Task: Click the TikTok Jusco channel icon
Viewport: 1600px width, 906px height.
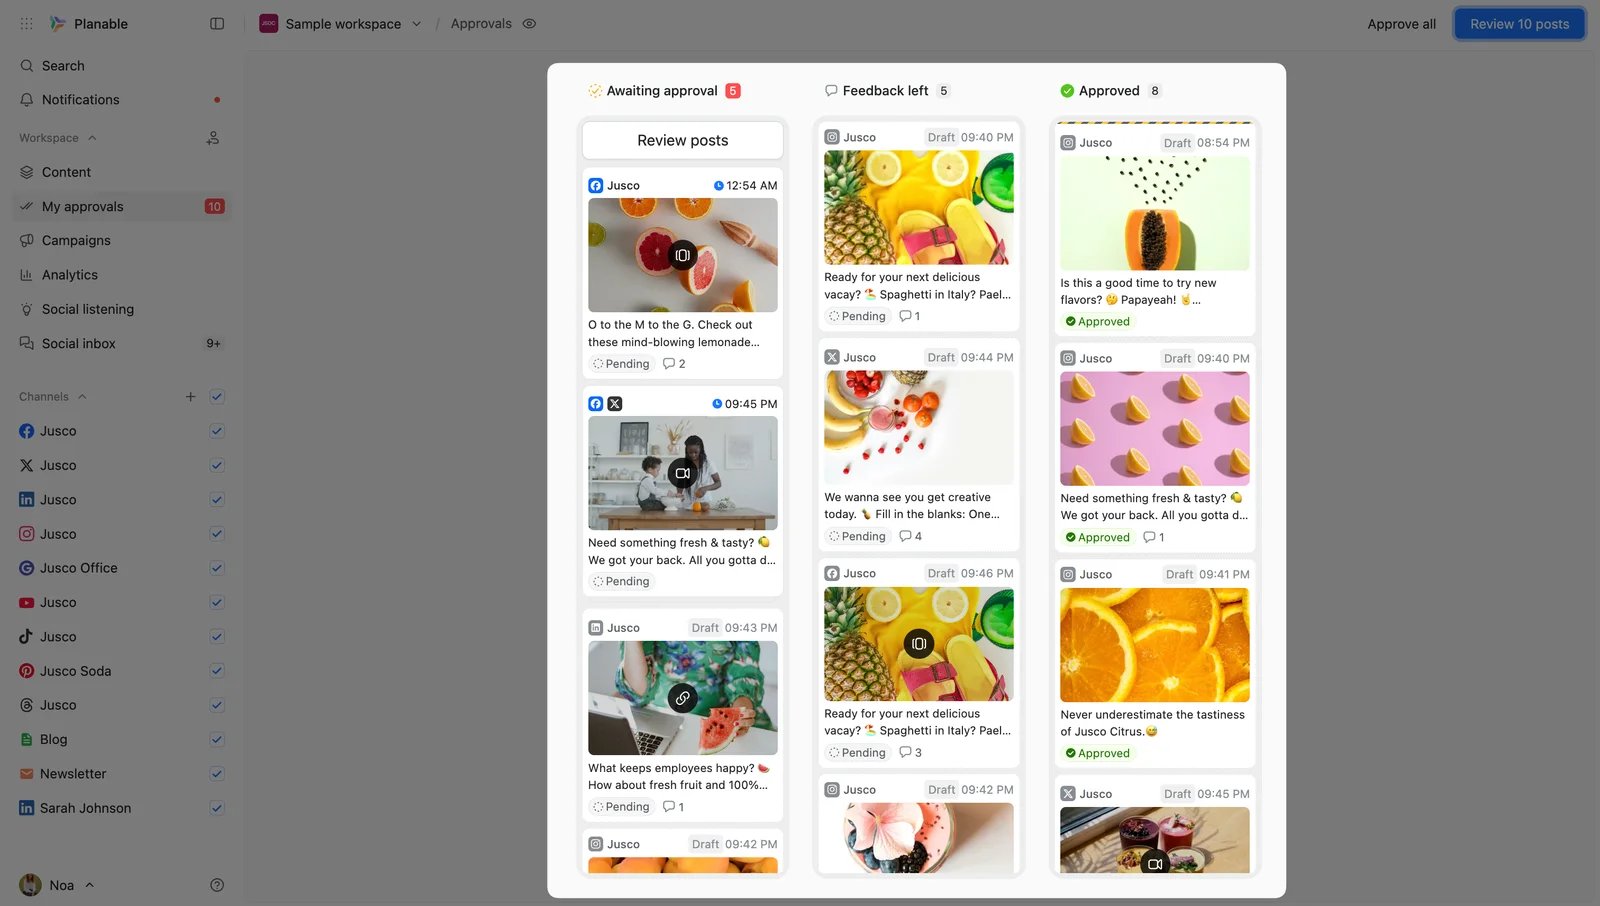Action: (27, 636)
